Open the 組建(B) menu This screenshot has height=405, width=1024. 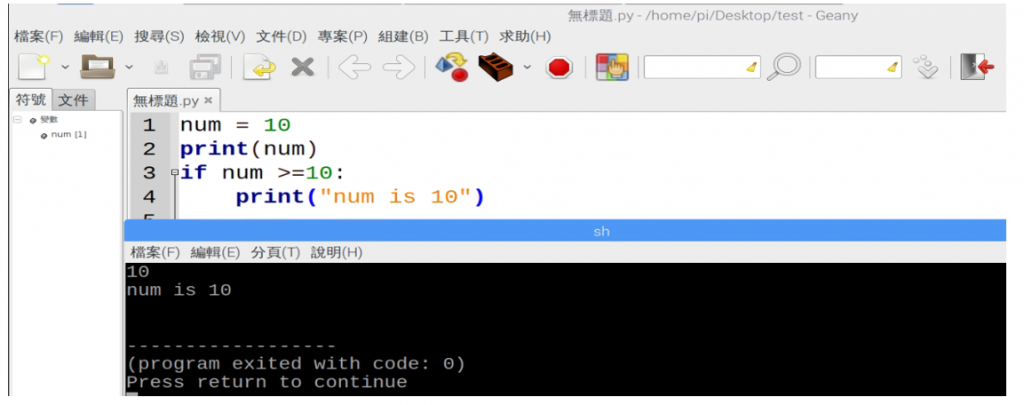coord(404,37)
